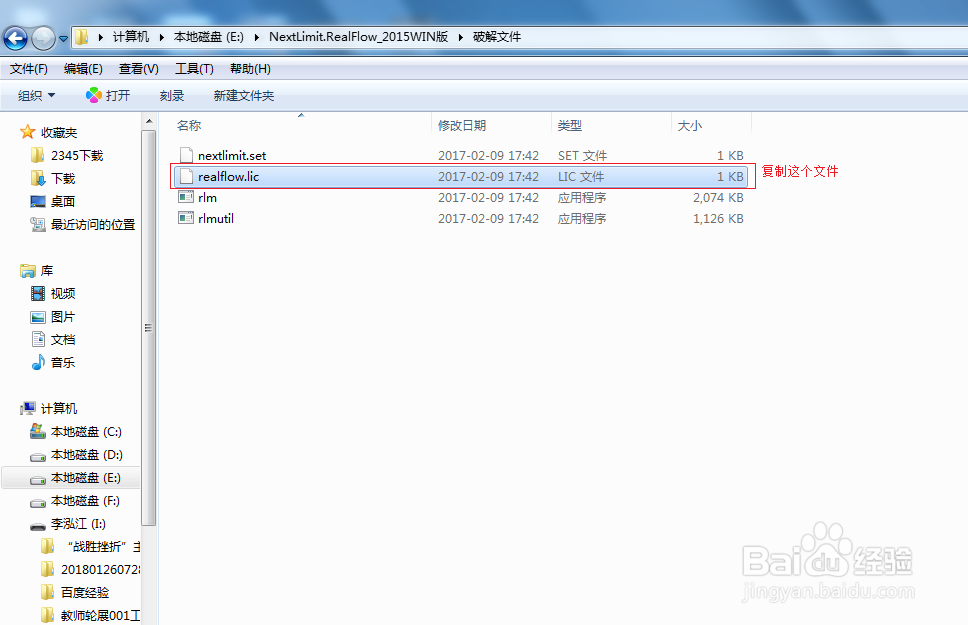
Task: Click the 本地磁盘 (D:) drive icon
Action: click(38, 456)
